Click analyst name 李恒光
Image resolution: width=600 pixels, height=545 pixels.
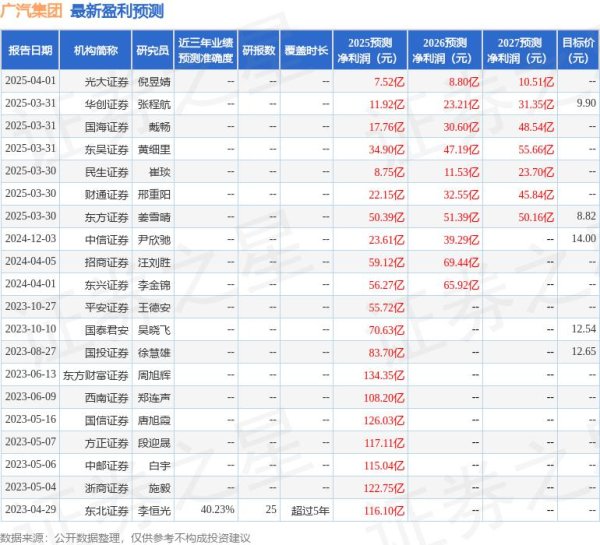(x=154, y=511)
